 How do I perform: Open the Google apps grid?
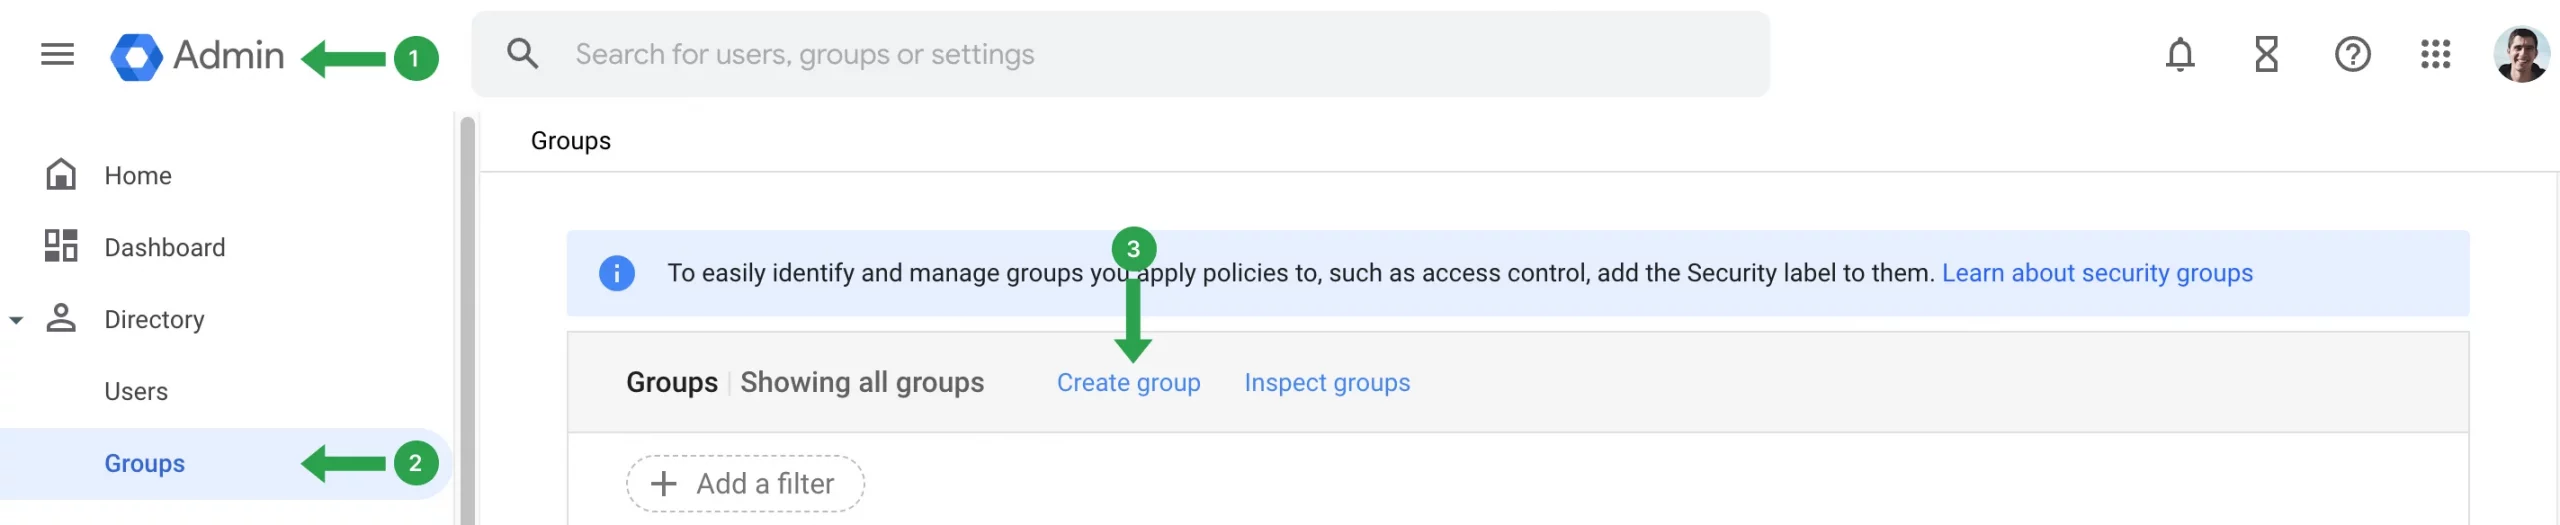click(2435, 54)
